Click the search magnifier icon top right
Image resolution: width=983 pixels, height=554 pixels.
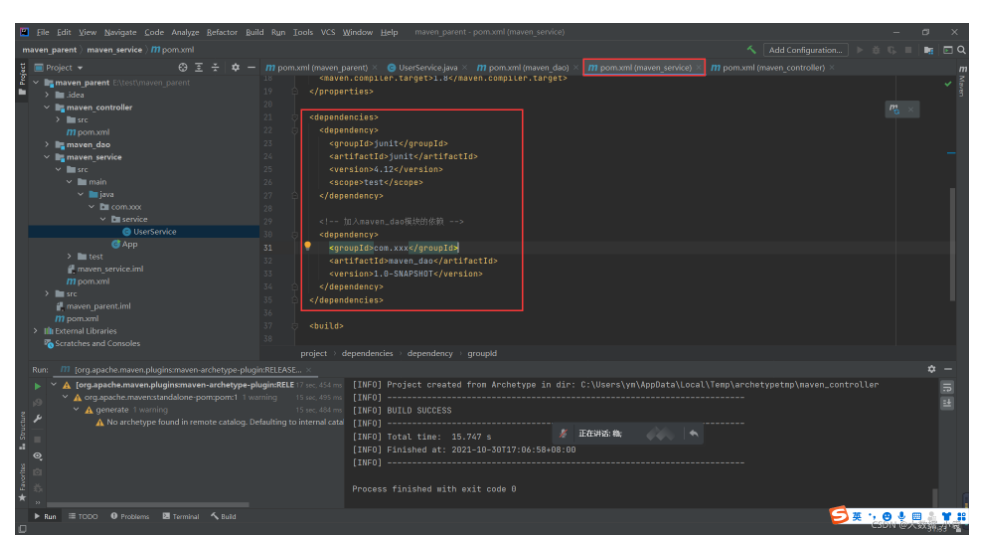962,50
